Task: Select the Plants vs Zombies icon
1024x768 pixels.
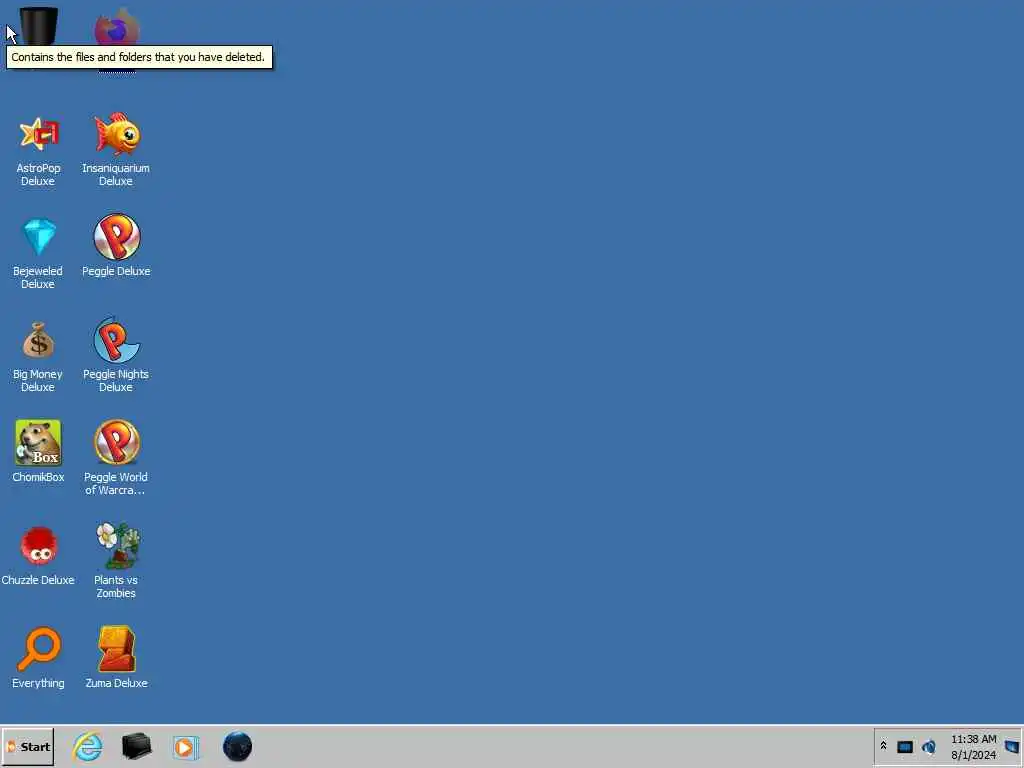Action: [118, 545]
